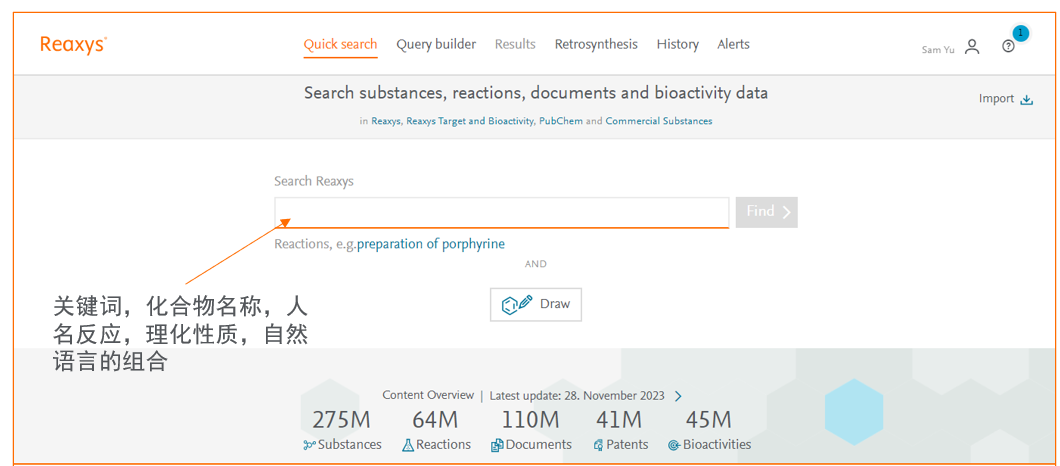Click the 64M Reactions count

coord(435,420)
